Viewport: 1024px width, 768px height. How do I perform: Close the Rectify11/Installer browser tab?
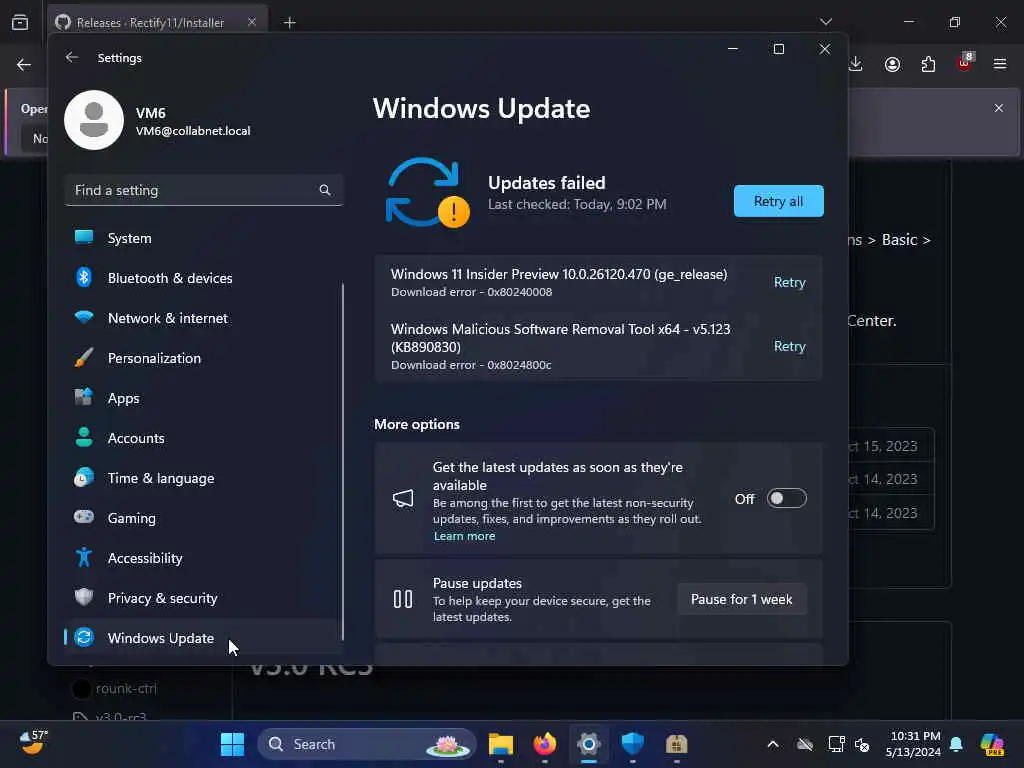[x=252, y=22]
